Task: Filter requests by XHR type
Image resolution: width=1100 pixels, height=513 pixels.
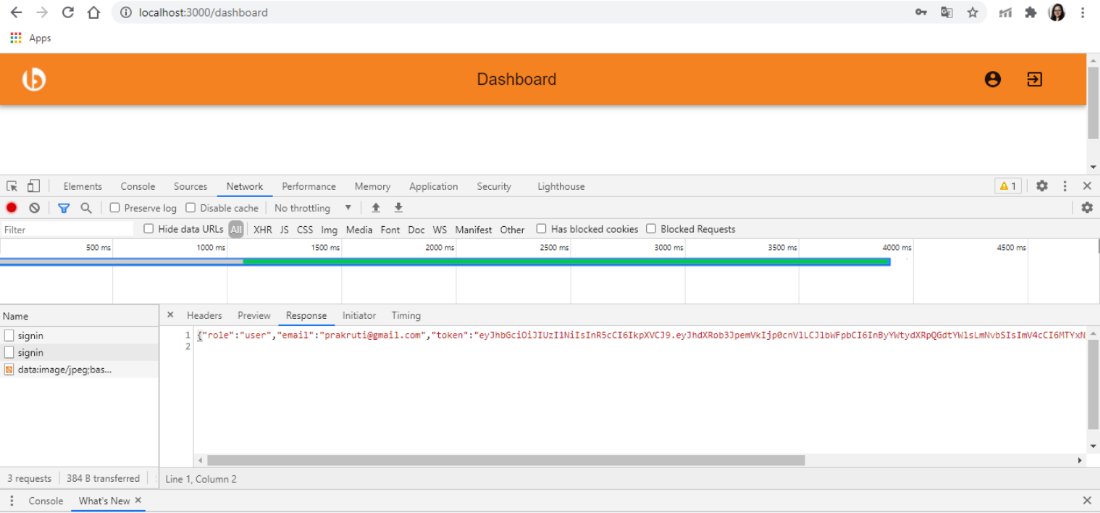Action: pyautogui.click(x=262, y=230)
